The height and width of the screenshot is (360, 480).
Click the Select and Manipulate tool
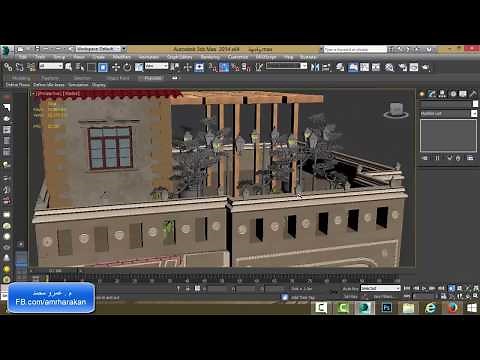click(188, 67)
